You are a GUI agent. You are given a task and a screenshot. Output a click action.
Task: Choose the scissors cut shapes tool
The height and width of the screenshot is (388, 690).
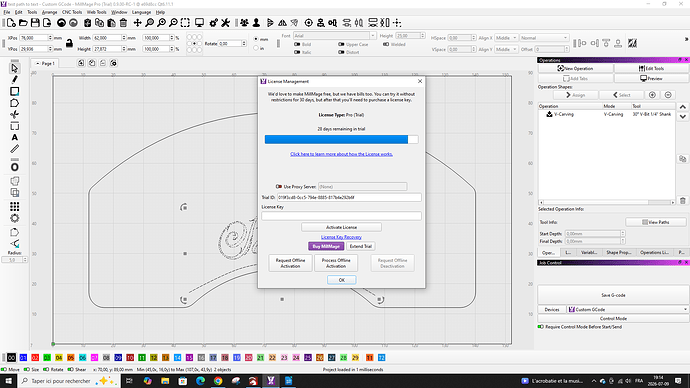point(15,114)
